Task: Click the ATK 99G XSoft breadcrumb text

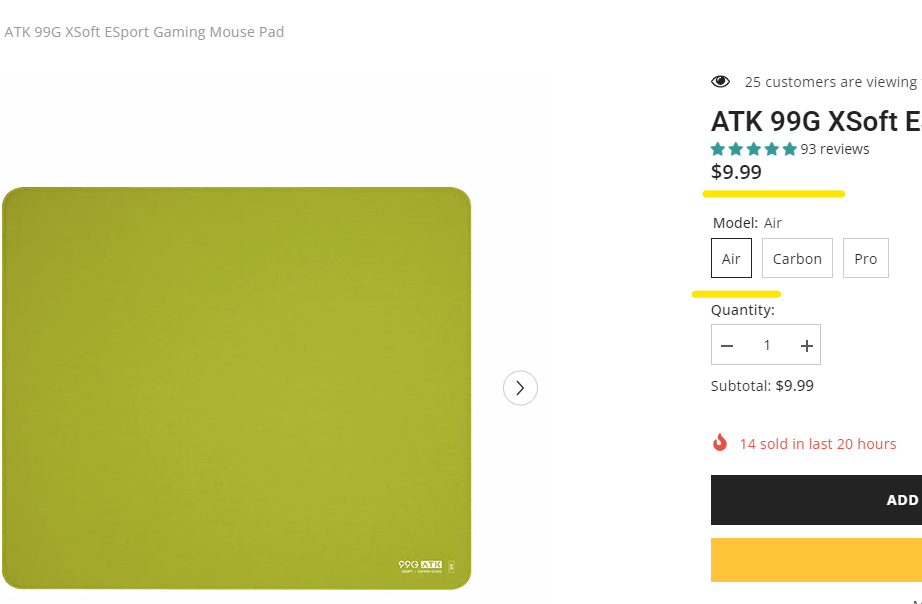Action: coord(144,32)
